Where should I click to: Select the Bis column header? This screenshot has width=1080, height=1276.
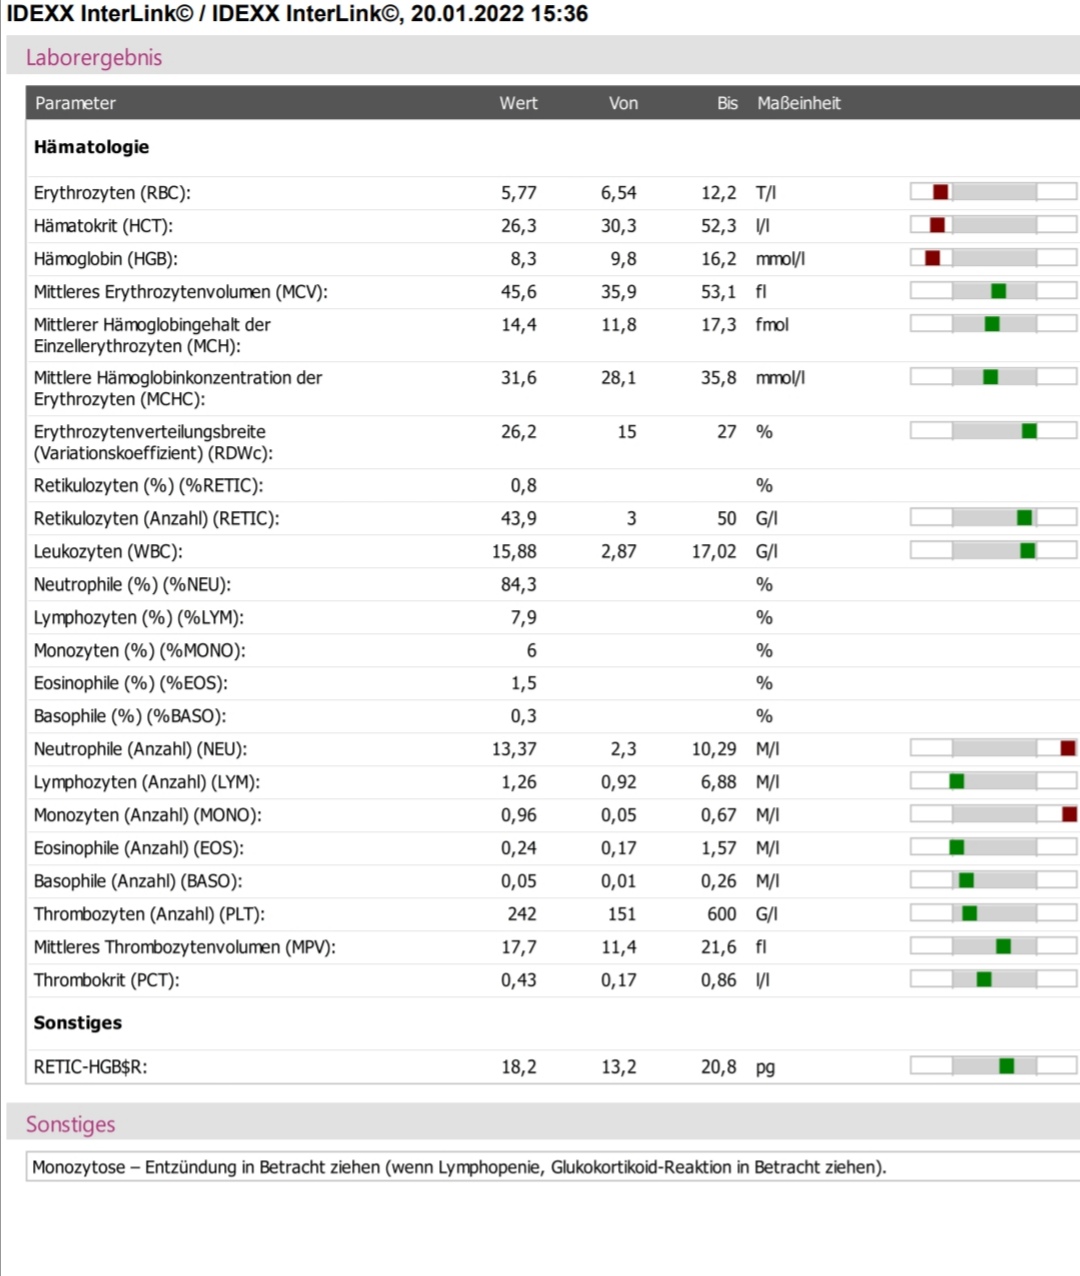[x=727, y=103]
